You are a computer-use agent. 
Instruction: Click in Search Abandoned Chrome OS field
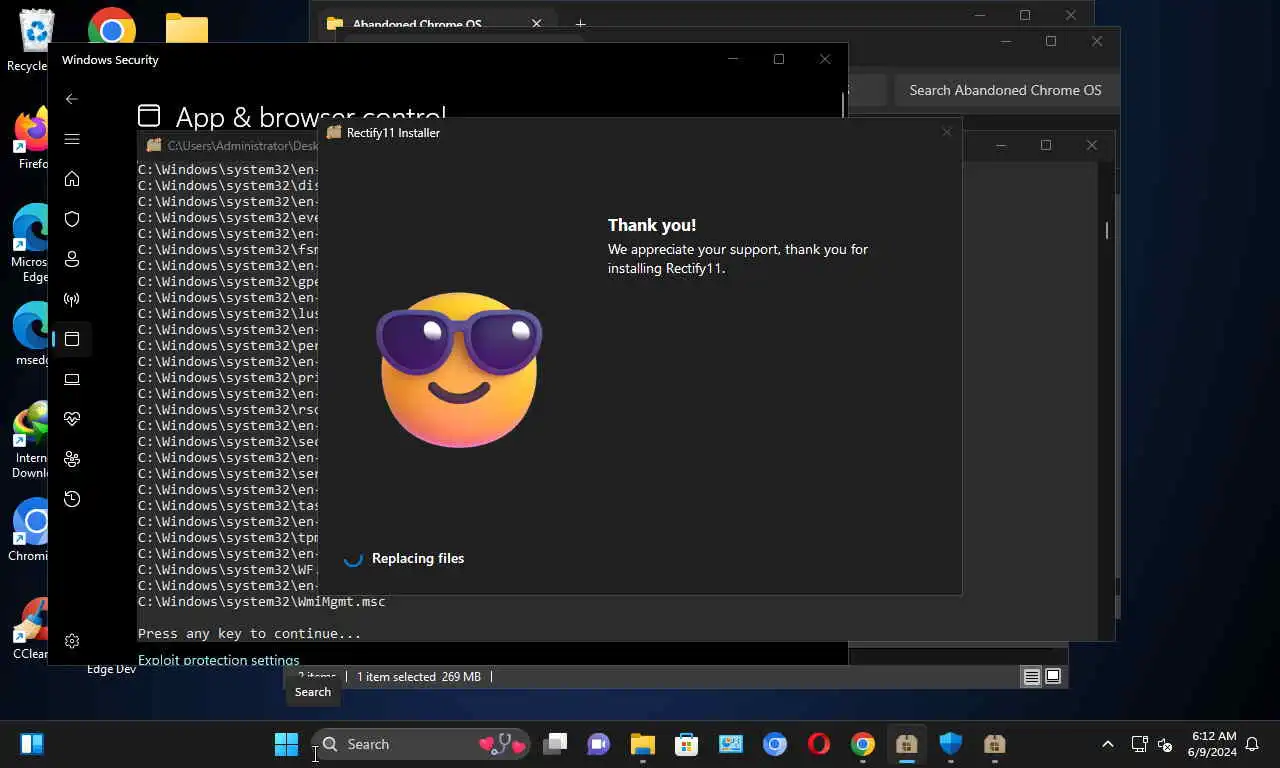tap(1005, 90)
